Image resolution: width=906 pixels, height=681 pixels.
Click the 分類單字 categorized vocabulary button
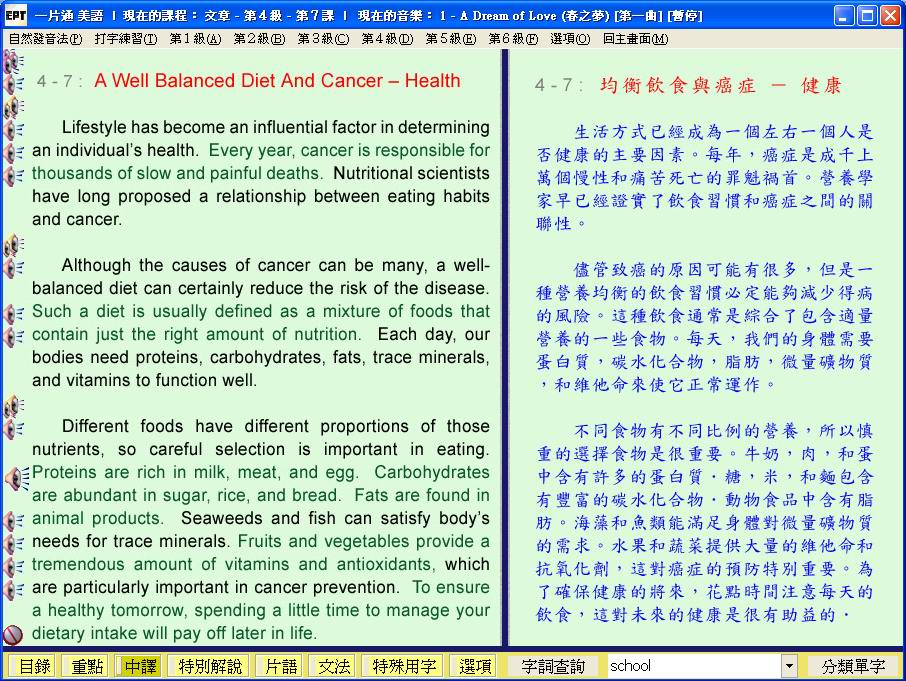coord(853,666)
